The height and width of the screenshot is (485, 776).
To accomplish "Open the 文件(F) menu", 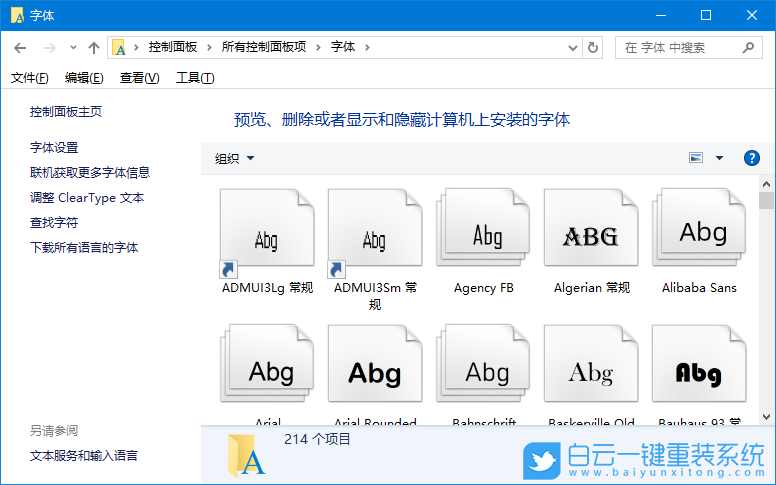I will click(x=30, y=78).
